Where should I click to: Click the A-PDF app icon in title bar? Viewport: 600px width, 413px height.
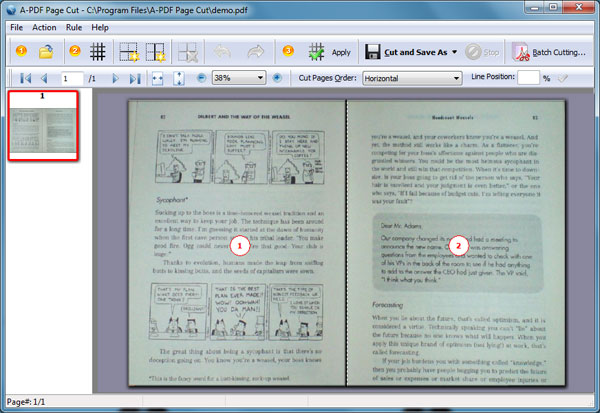(11, 10)
